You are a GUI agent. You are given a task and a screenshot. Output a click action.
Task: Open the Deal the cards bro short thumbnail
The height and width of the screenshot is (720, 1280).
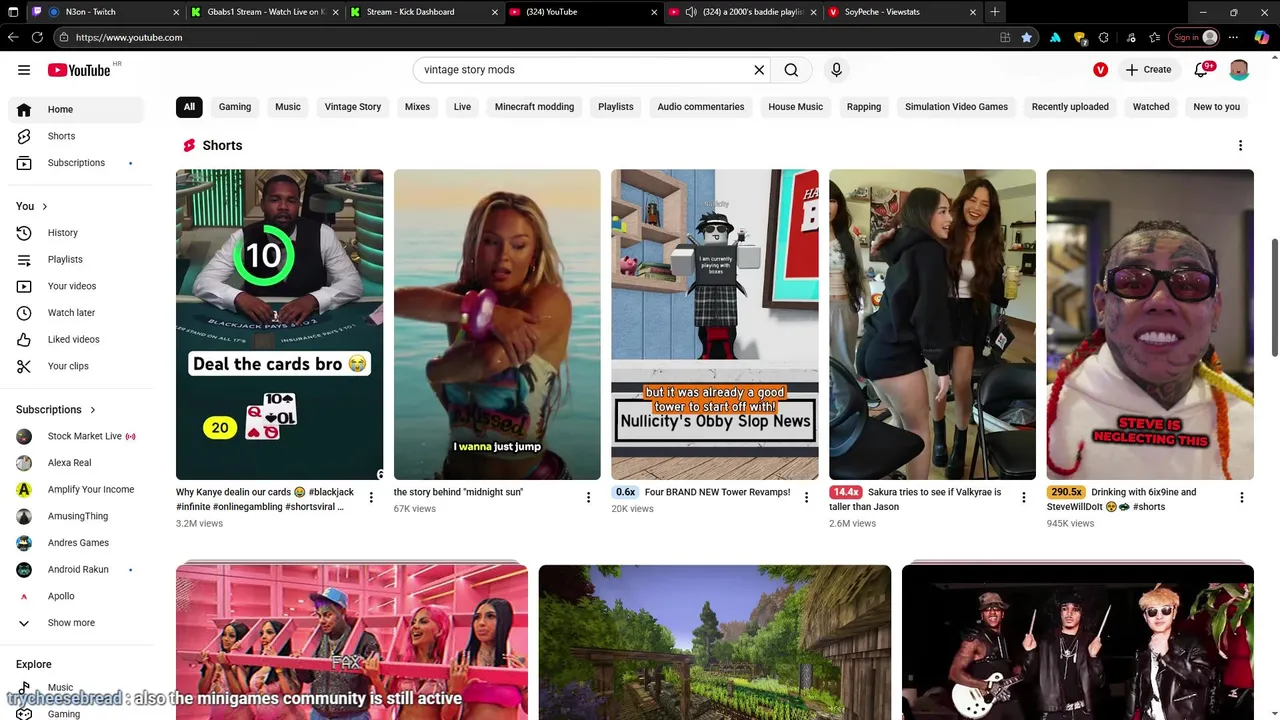[279, 324]
